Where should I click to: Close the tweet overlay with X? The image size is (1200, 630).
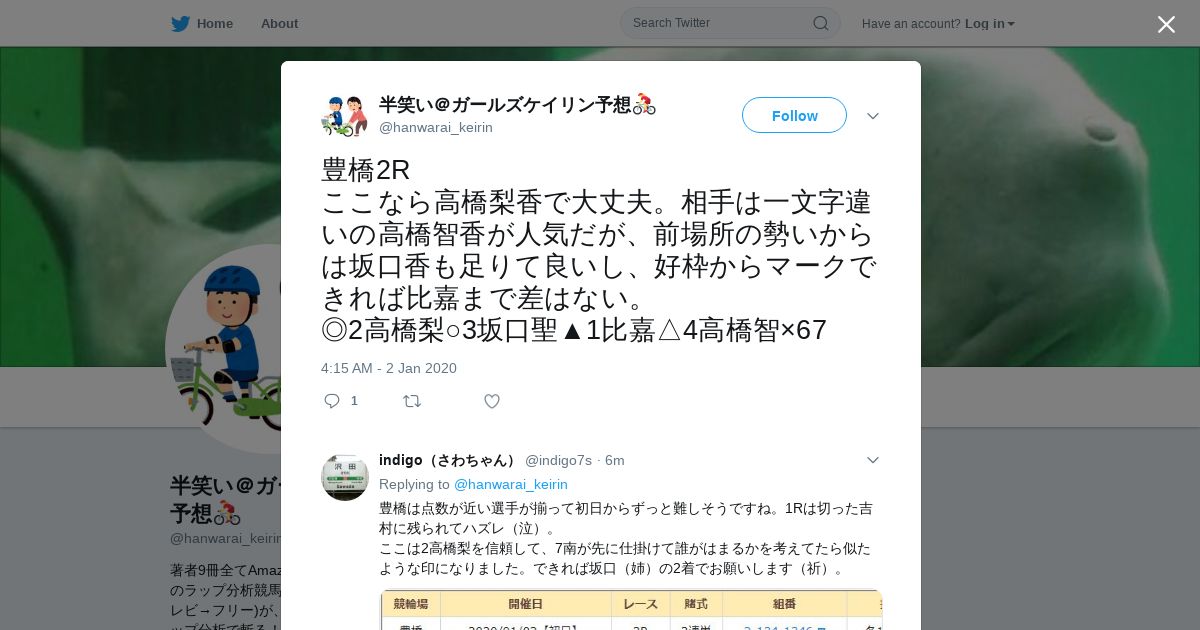(1166, 24)
